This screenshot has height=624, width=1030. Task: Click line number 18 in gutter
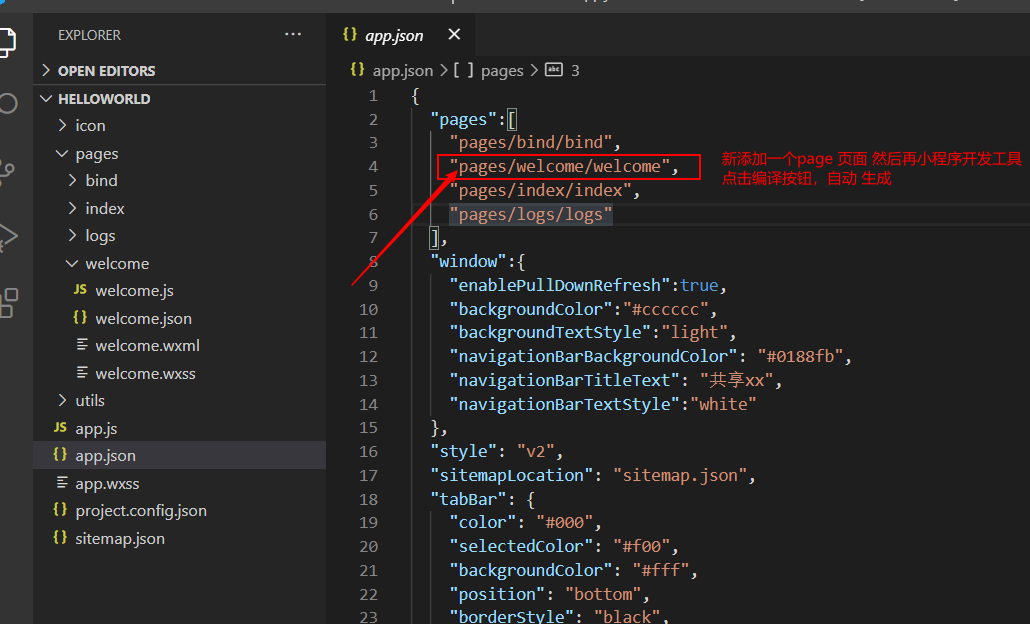pos(369,499)
